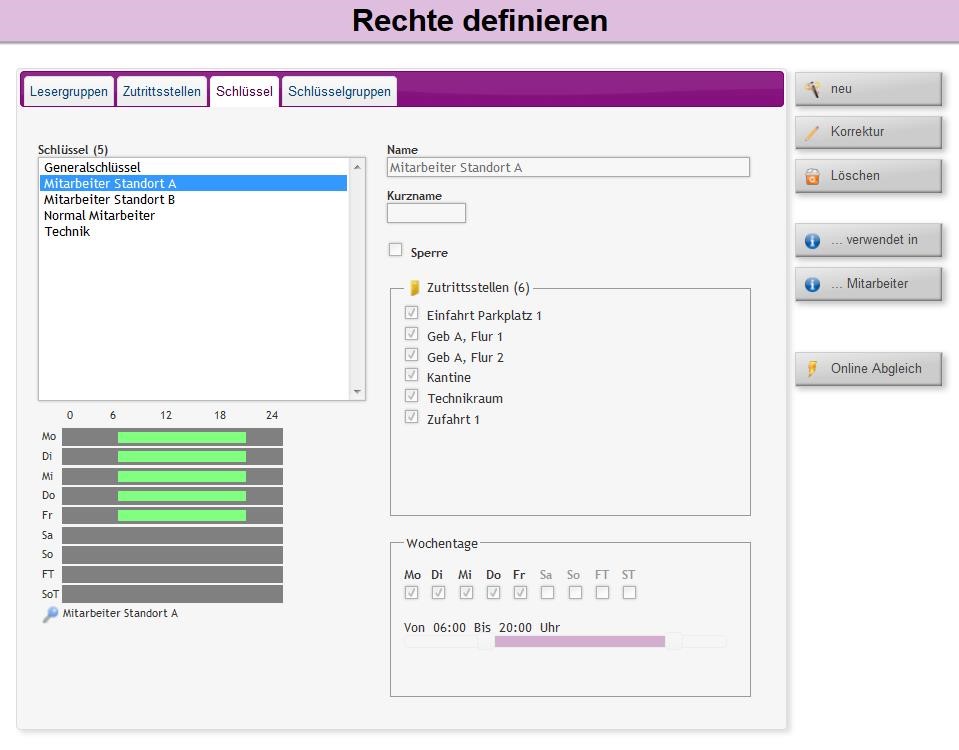959x750 pixels.
Task: Click the key icon below the weekly chart
Action: 50,614
